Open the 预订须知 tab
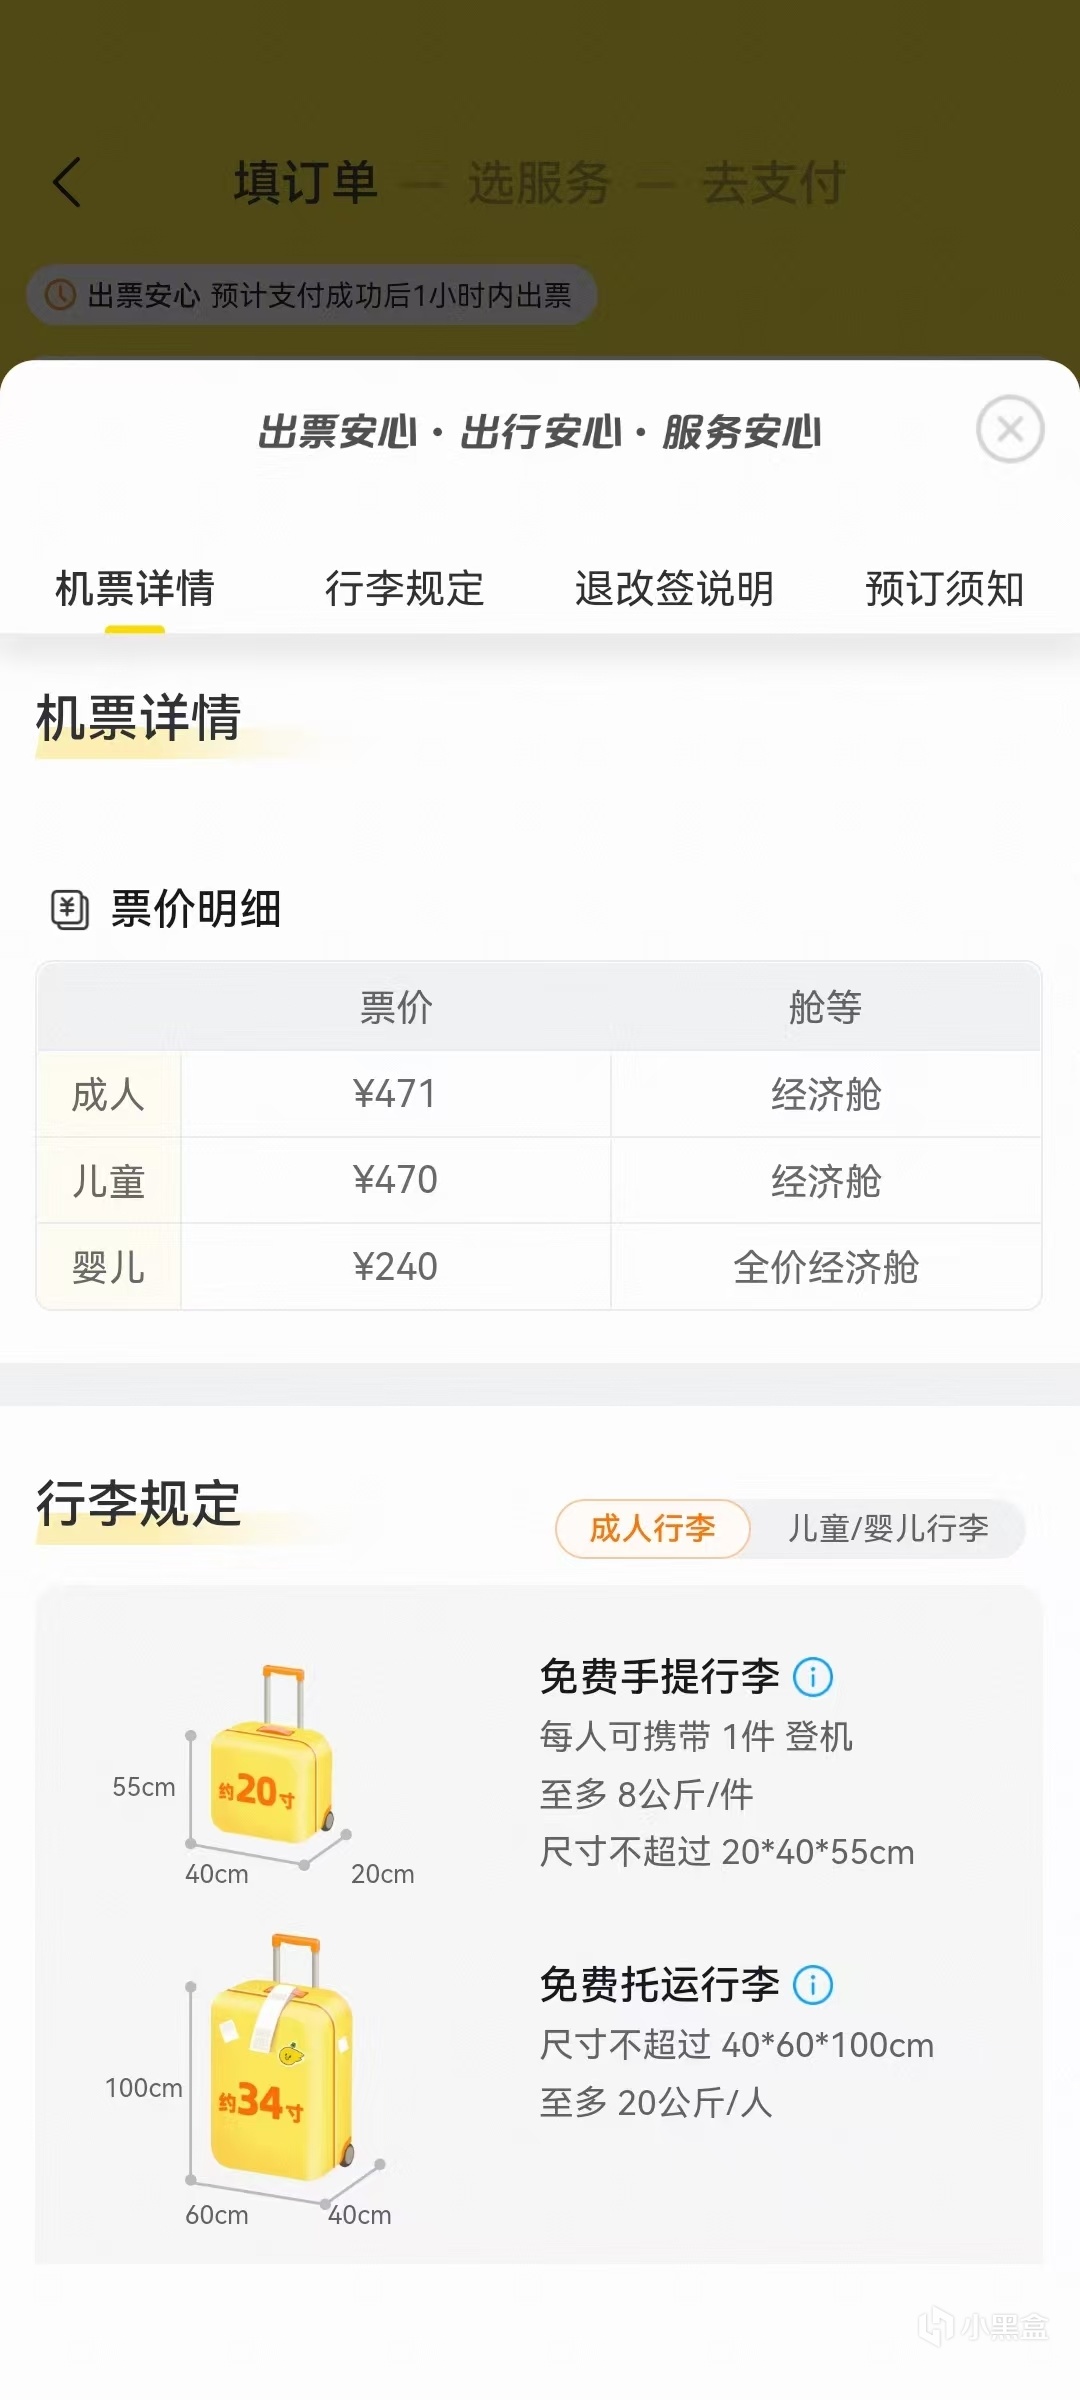 tap(944, 588)
